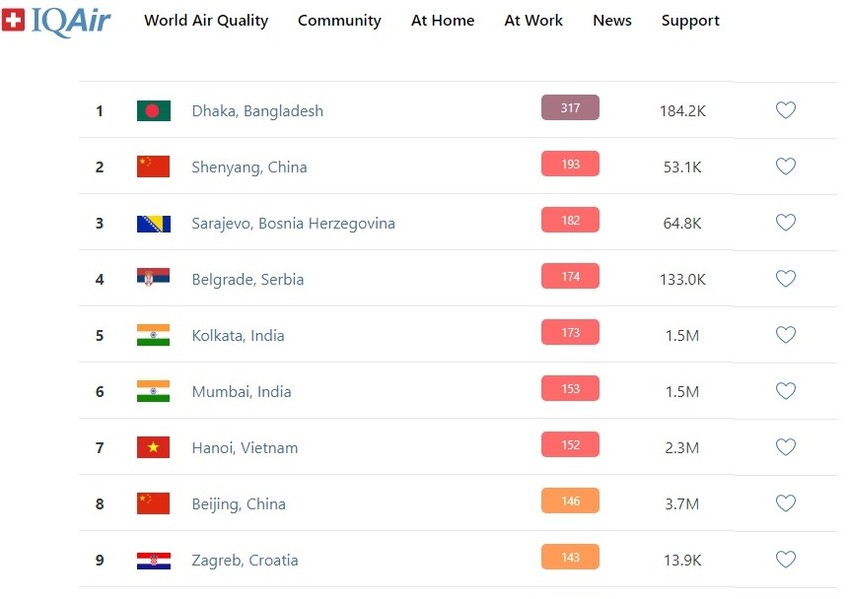Open the Mumbai, India city link
This screenshot has width=850, height=599.
point(241,392)
